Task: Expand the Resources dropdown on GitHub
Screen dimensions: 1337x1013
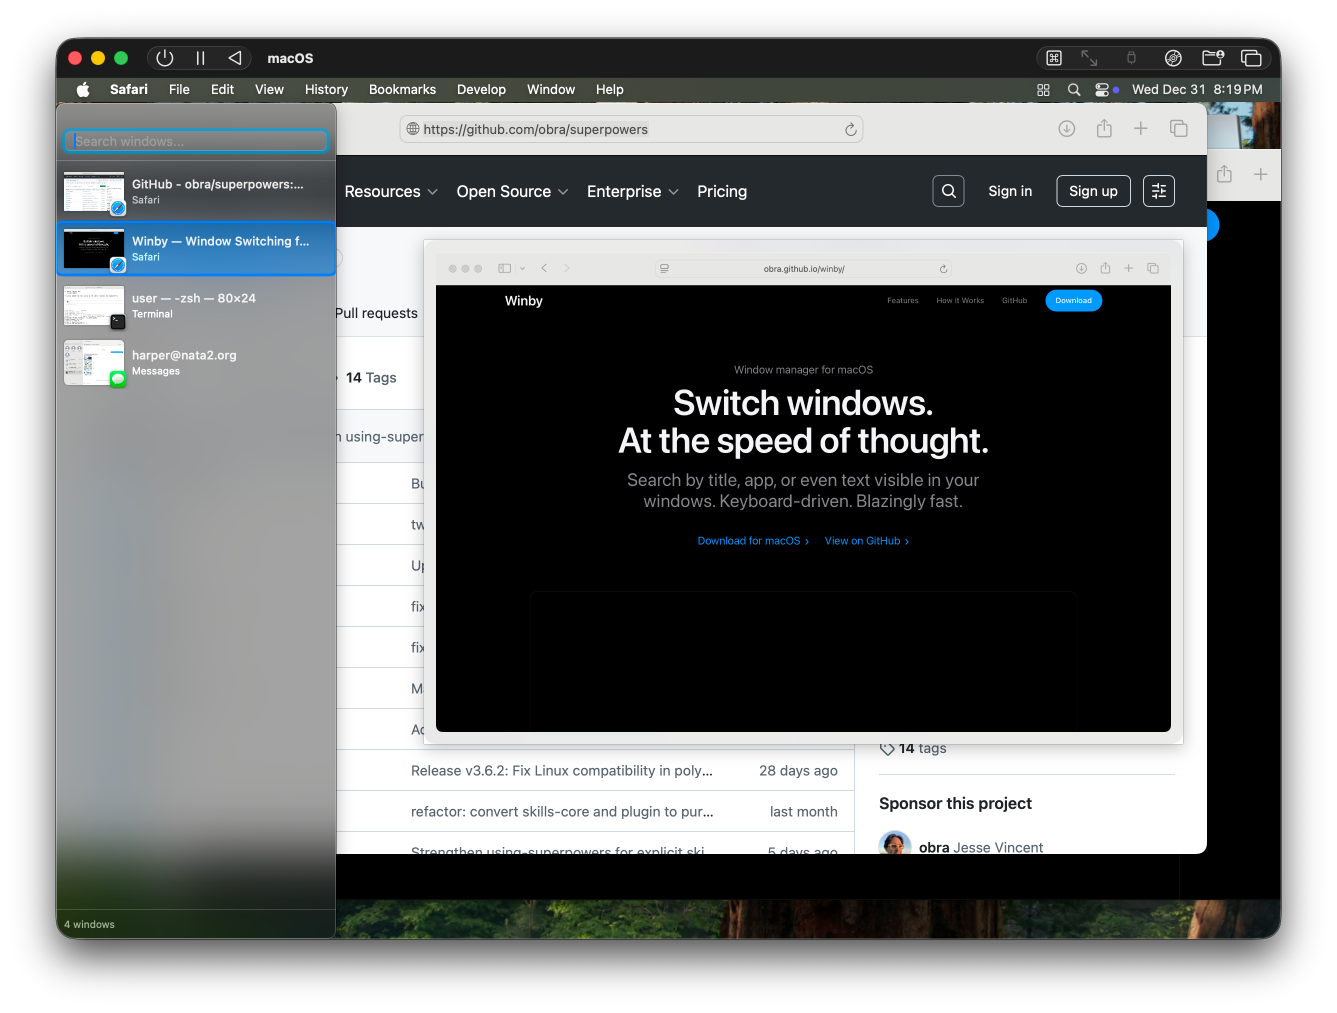Action: click(390, 191)
